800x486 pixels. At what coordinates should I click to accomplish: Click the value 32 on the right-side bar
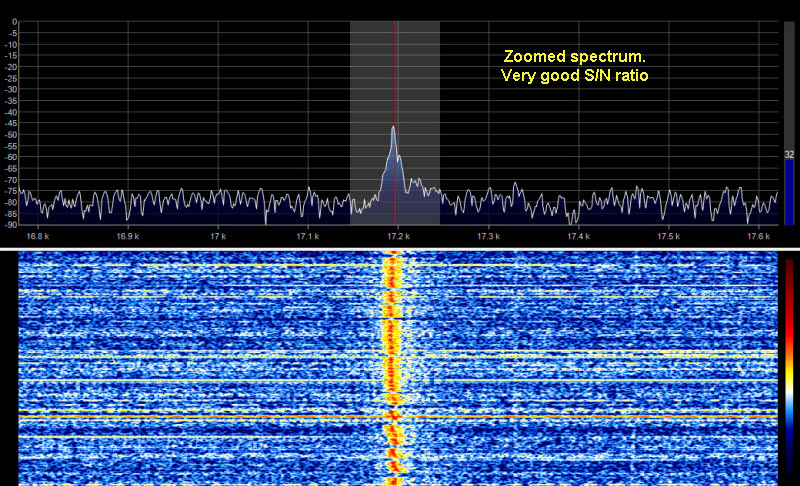coord(789,155)
